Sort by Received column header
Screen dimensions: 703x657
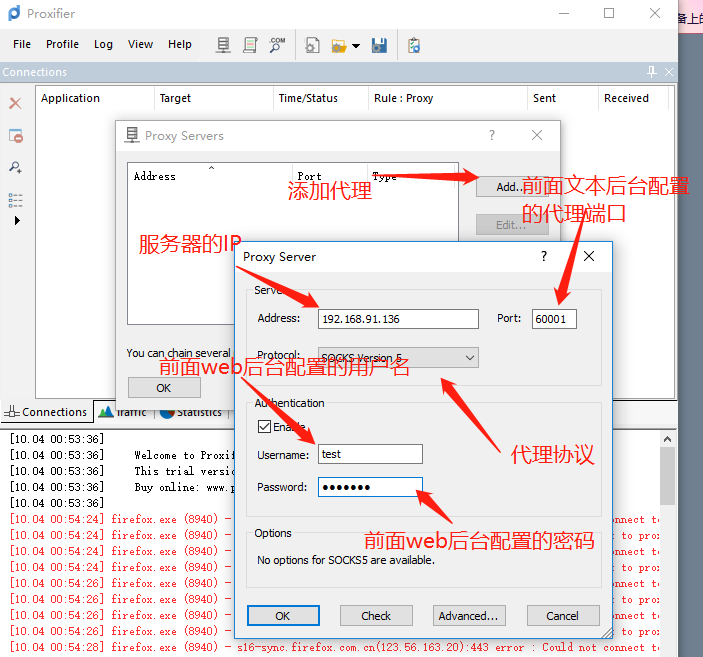633,98
